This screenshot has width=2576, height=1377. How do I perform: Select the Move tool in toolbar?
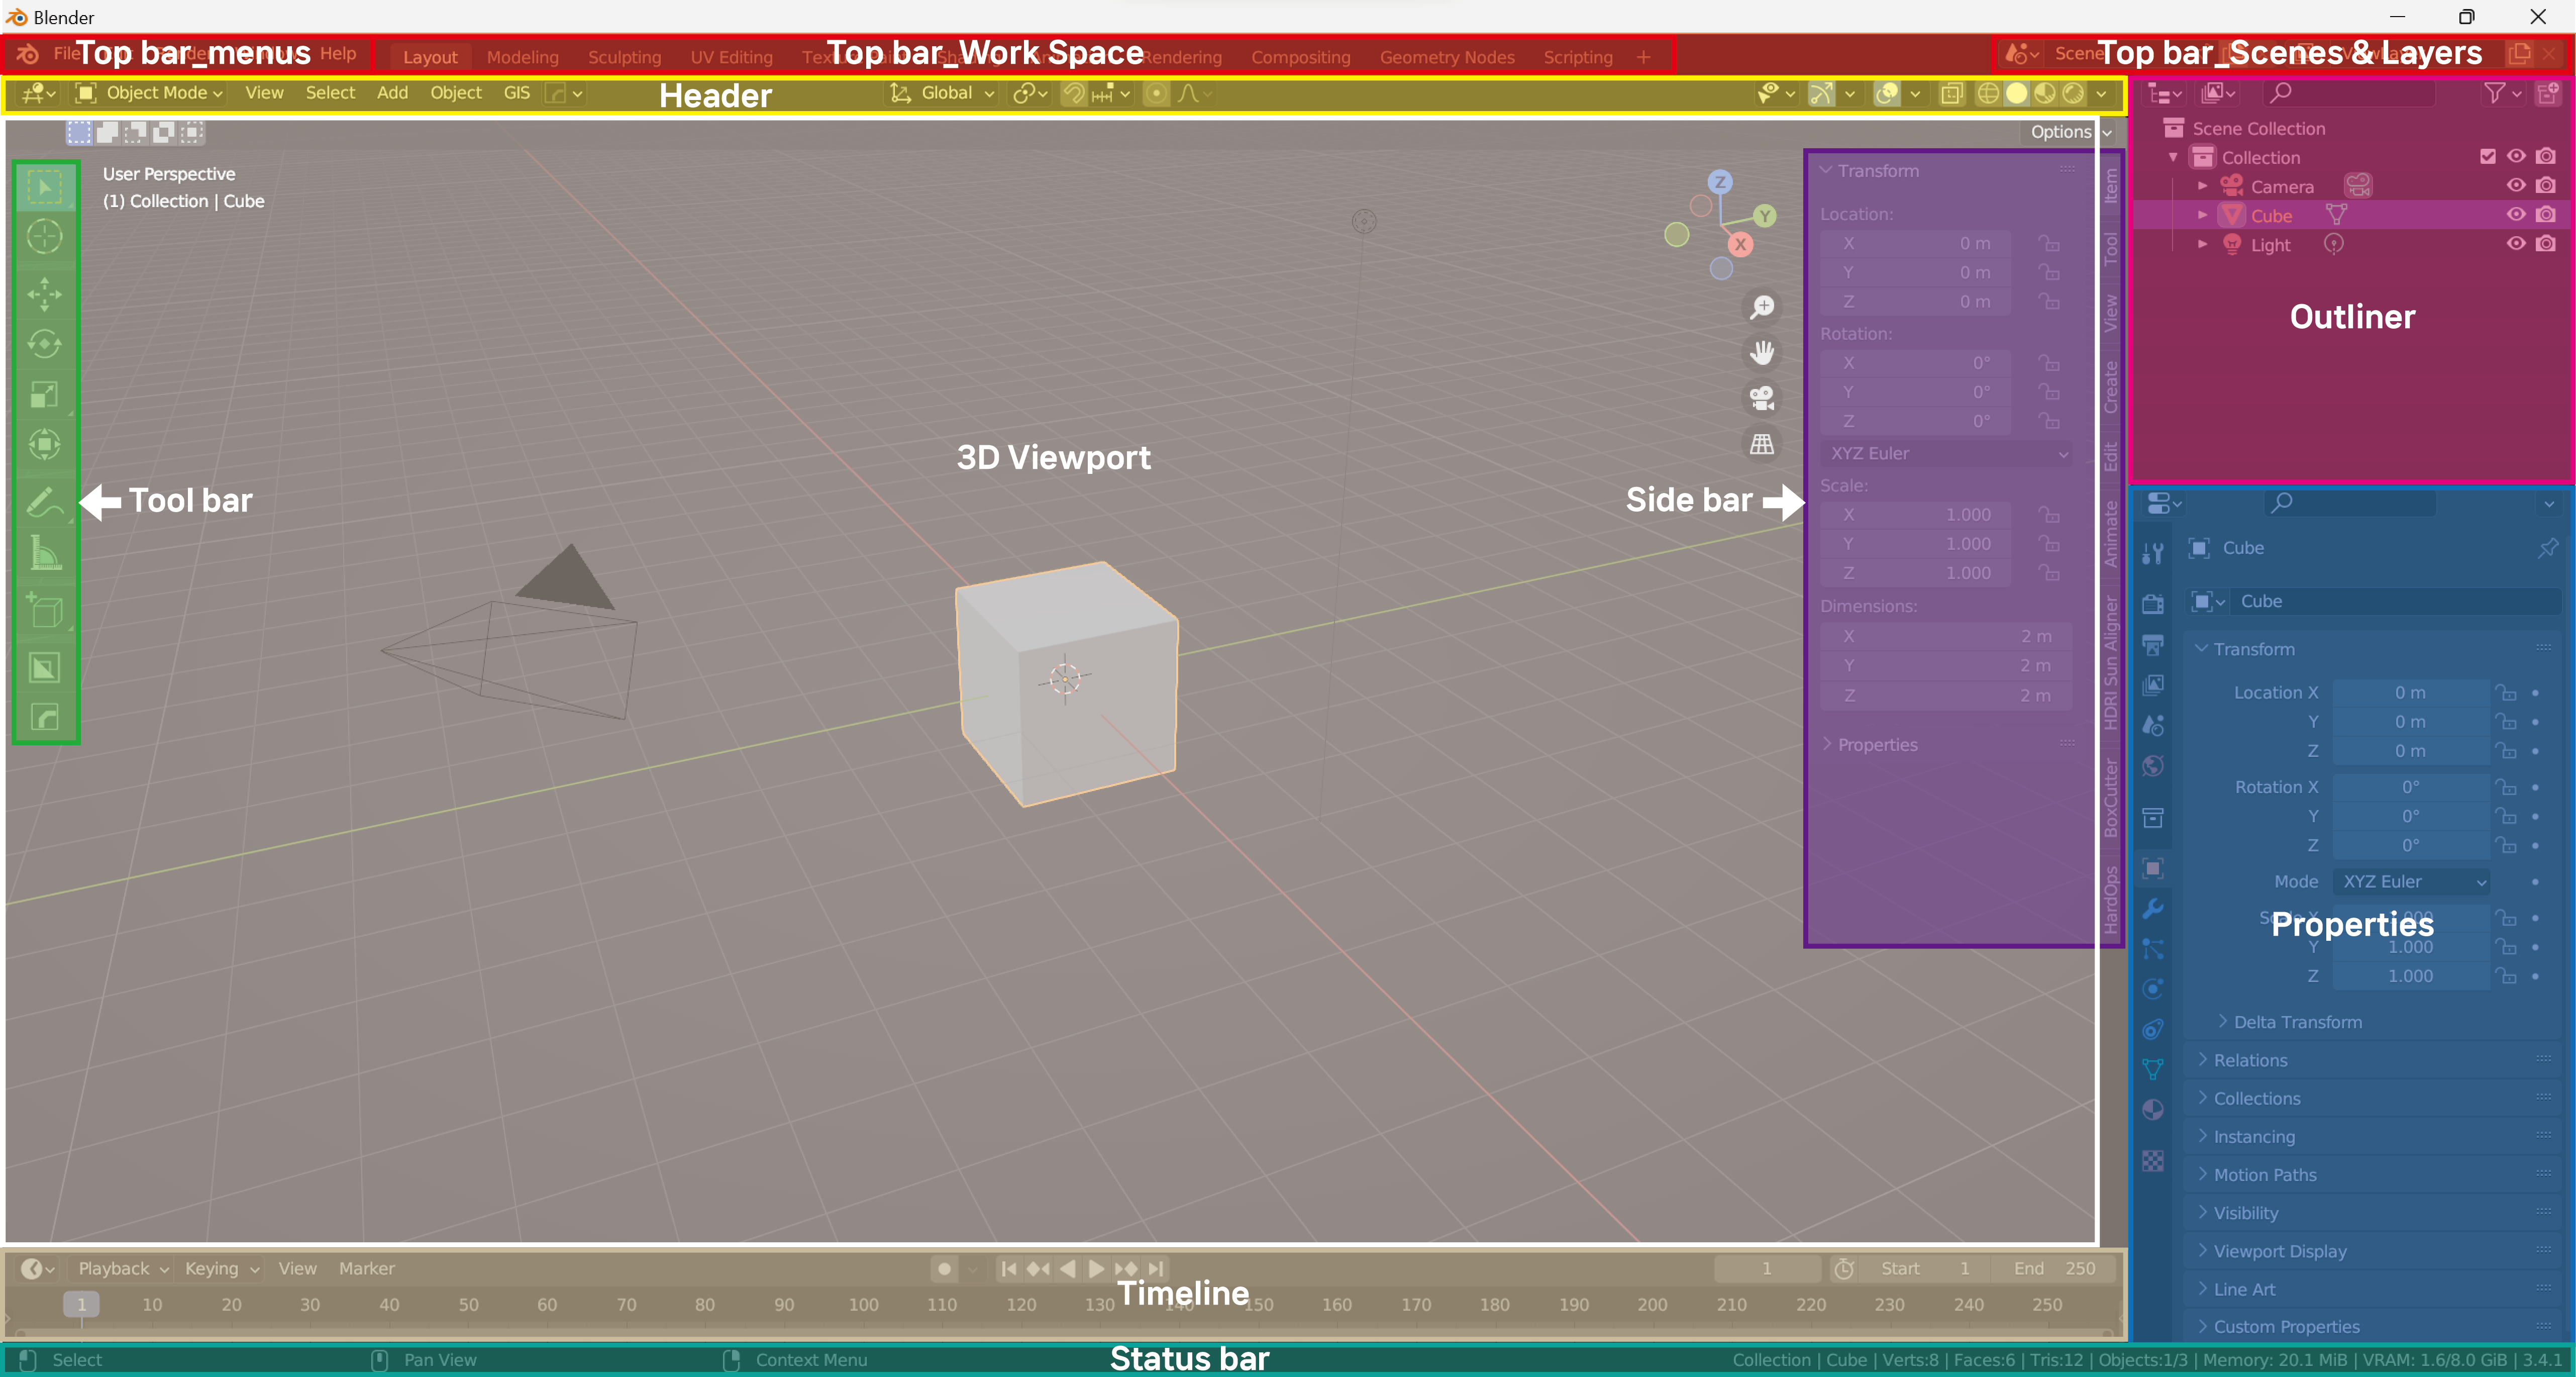pos(44,294)
